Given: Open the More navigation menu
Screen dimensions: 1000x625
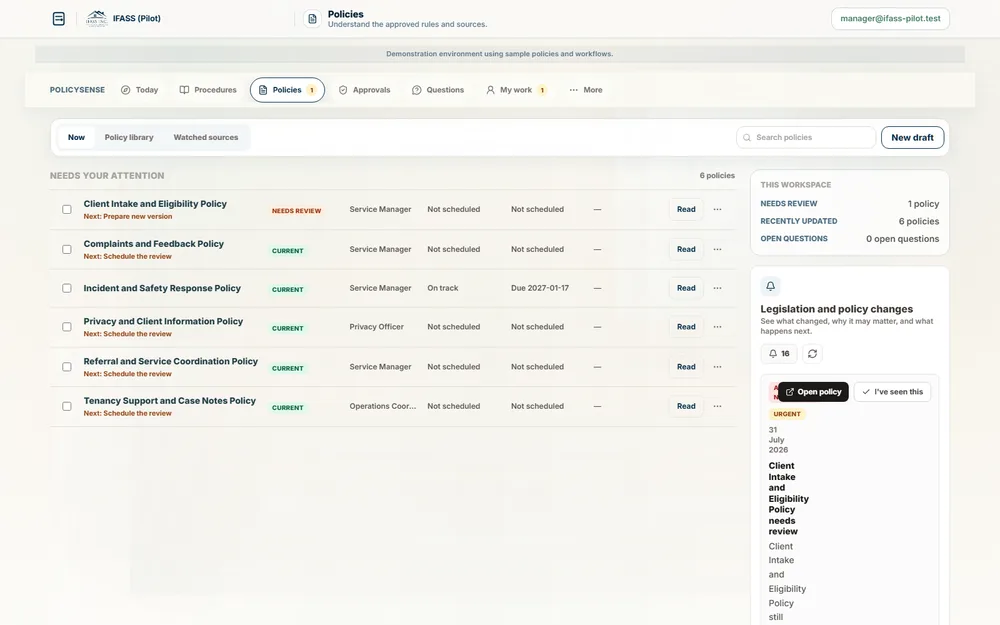Looking at the screenshot, I should pos(585,90).
